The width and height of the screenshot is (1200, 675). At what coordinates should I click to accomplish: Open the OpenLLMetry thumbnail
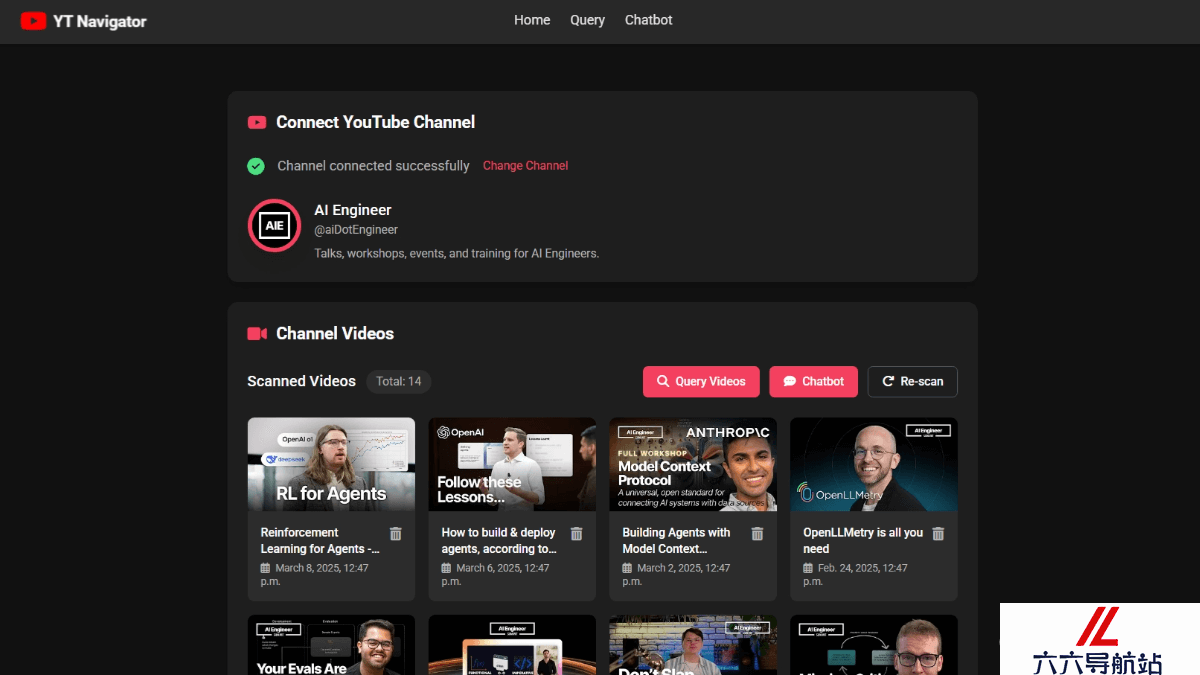coord(874,464)
